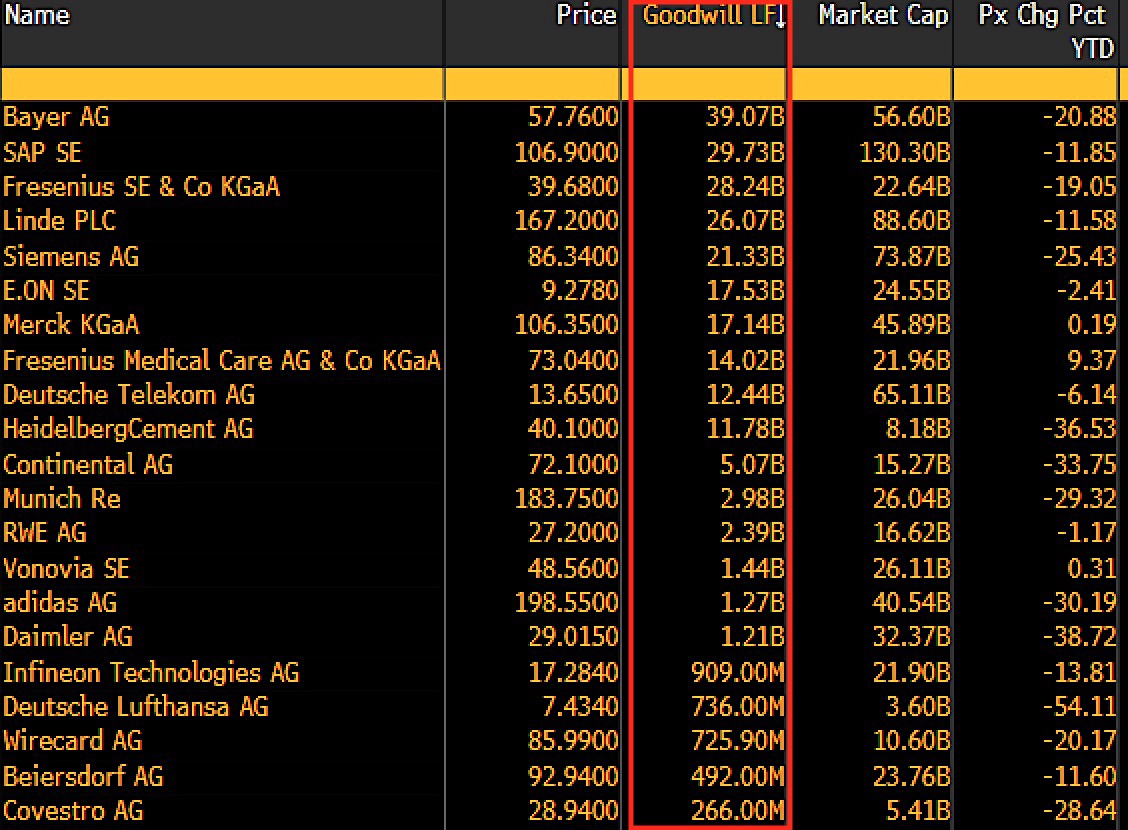Viewport: 1128px width, 830px height.
Task: Click Linde PLC goodwill value 26.07B
Action: (x=745, y=221)
